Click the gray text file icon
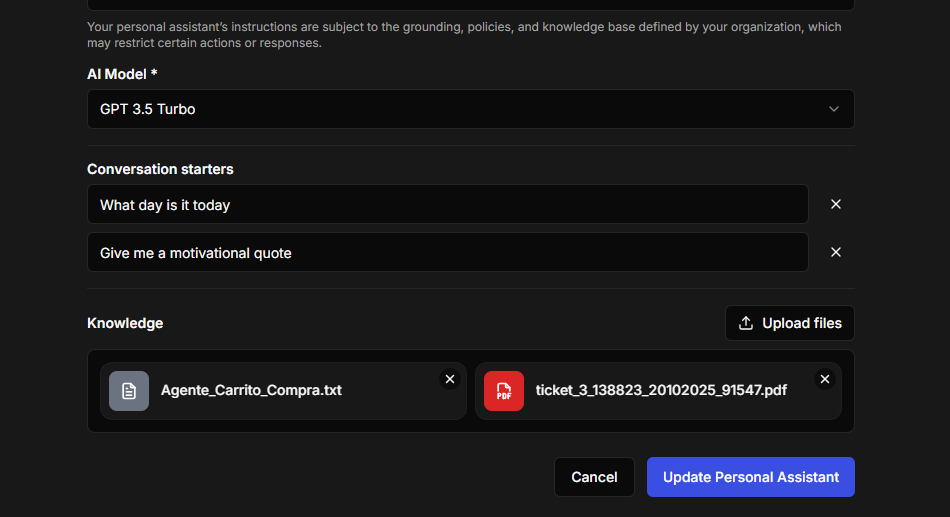This screenshot has width=950, height=517. pos(129,391)
